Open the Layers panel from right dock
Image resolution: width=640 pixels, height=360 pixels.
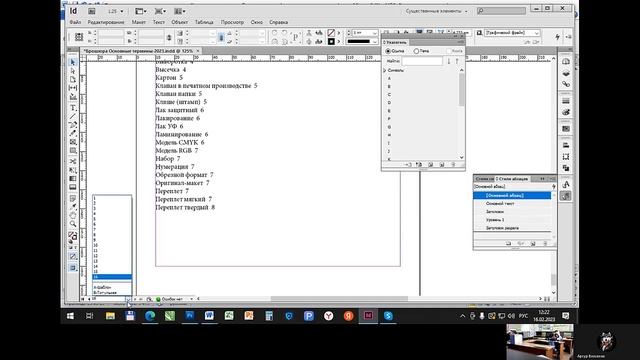tap(566, 73)
